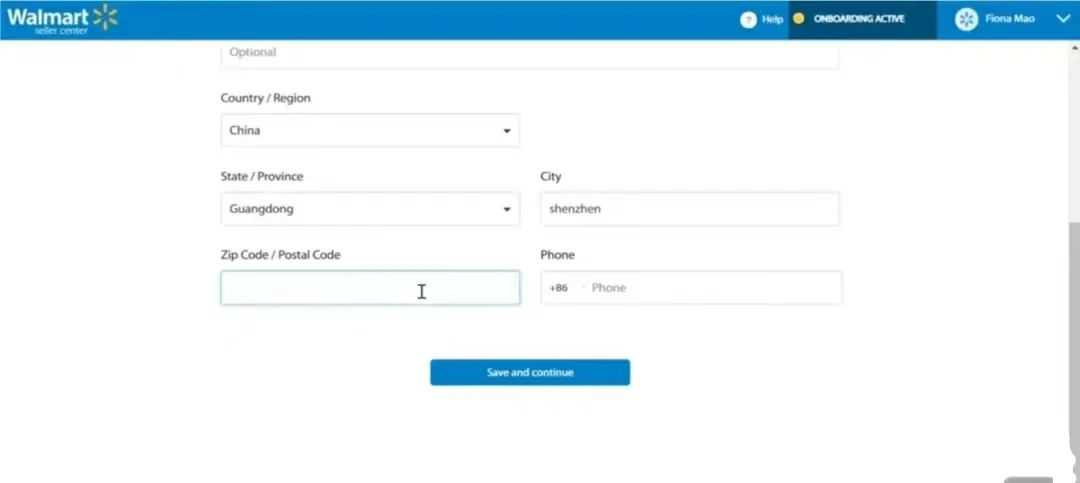This screenshot has width=1080, height=483.
Task: Open the State / Province dropdown
Action: pyautogui.click(x=369, y=209)
